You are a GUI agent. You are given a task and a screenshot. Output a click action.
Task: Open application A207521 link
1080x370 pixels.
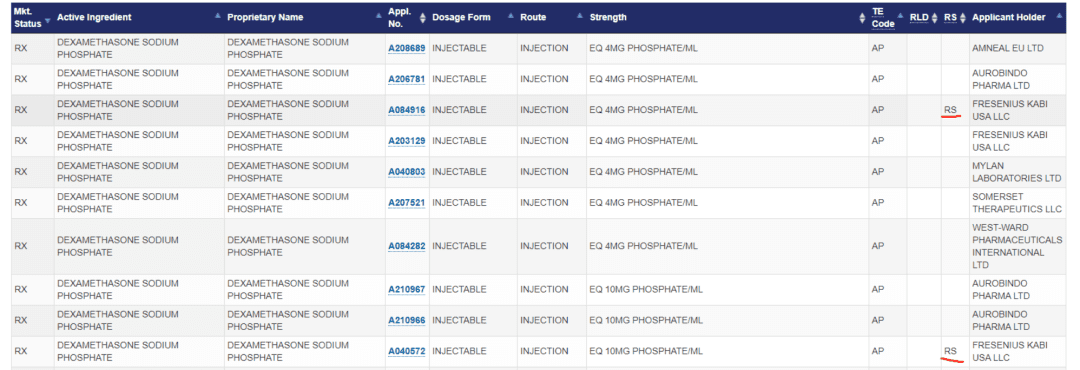406,203
